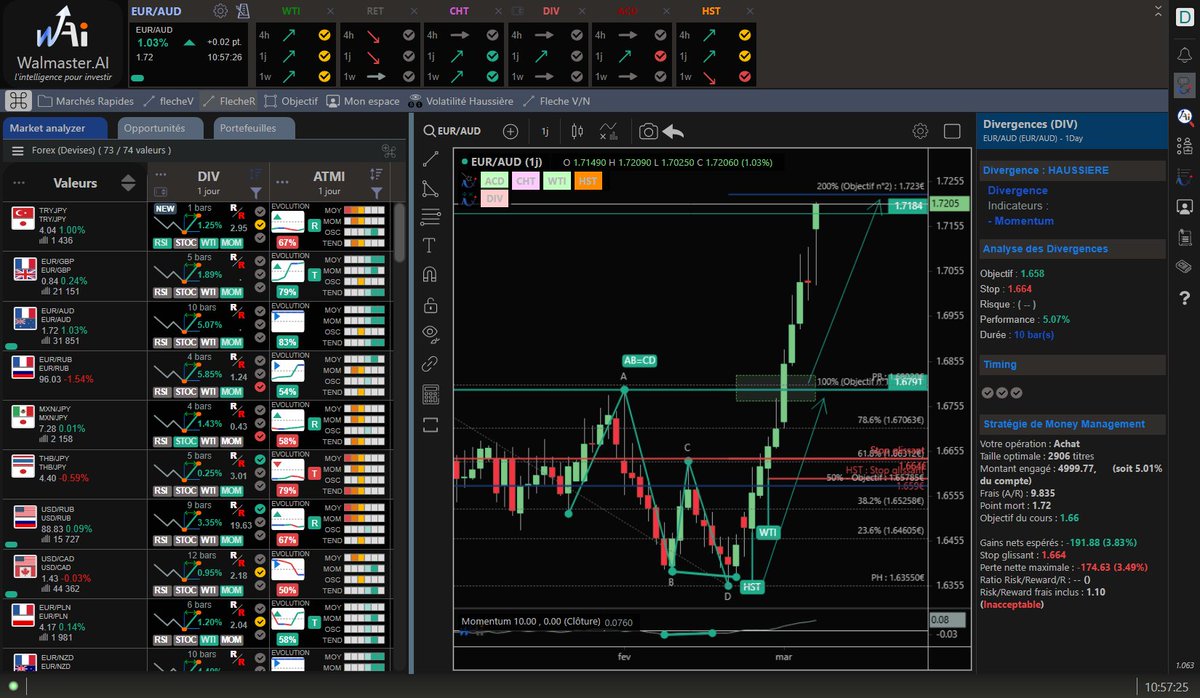Open the Forex (Devises) list hamburger menu
The image size is (1200, 698).
(x=18, y=151)
